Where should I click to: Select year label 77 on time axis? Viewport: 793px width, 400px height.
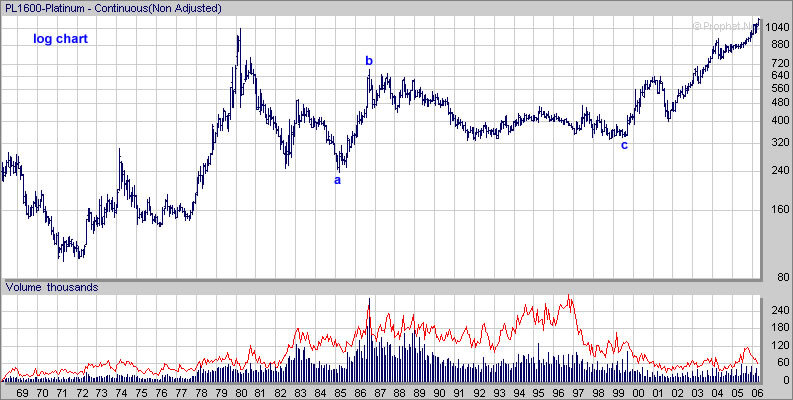pos(181,393)
